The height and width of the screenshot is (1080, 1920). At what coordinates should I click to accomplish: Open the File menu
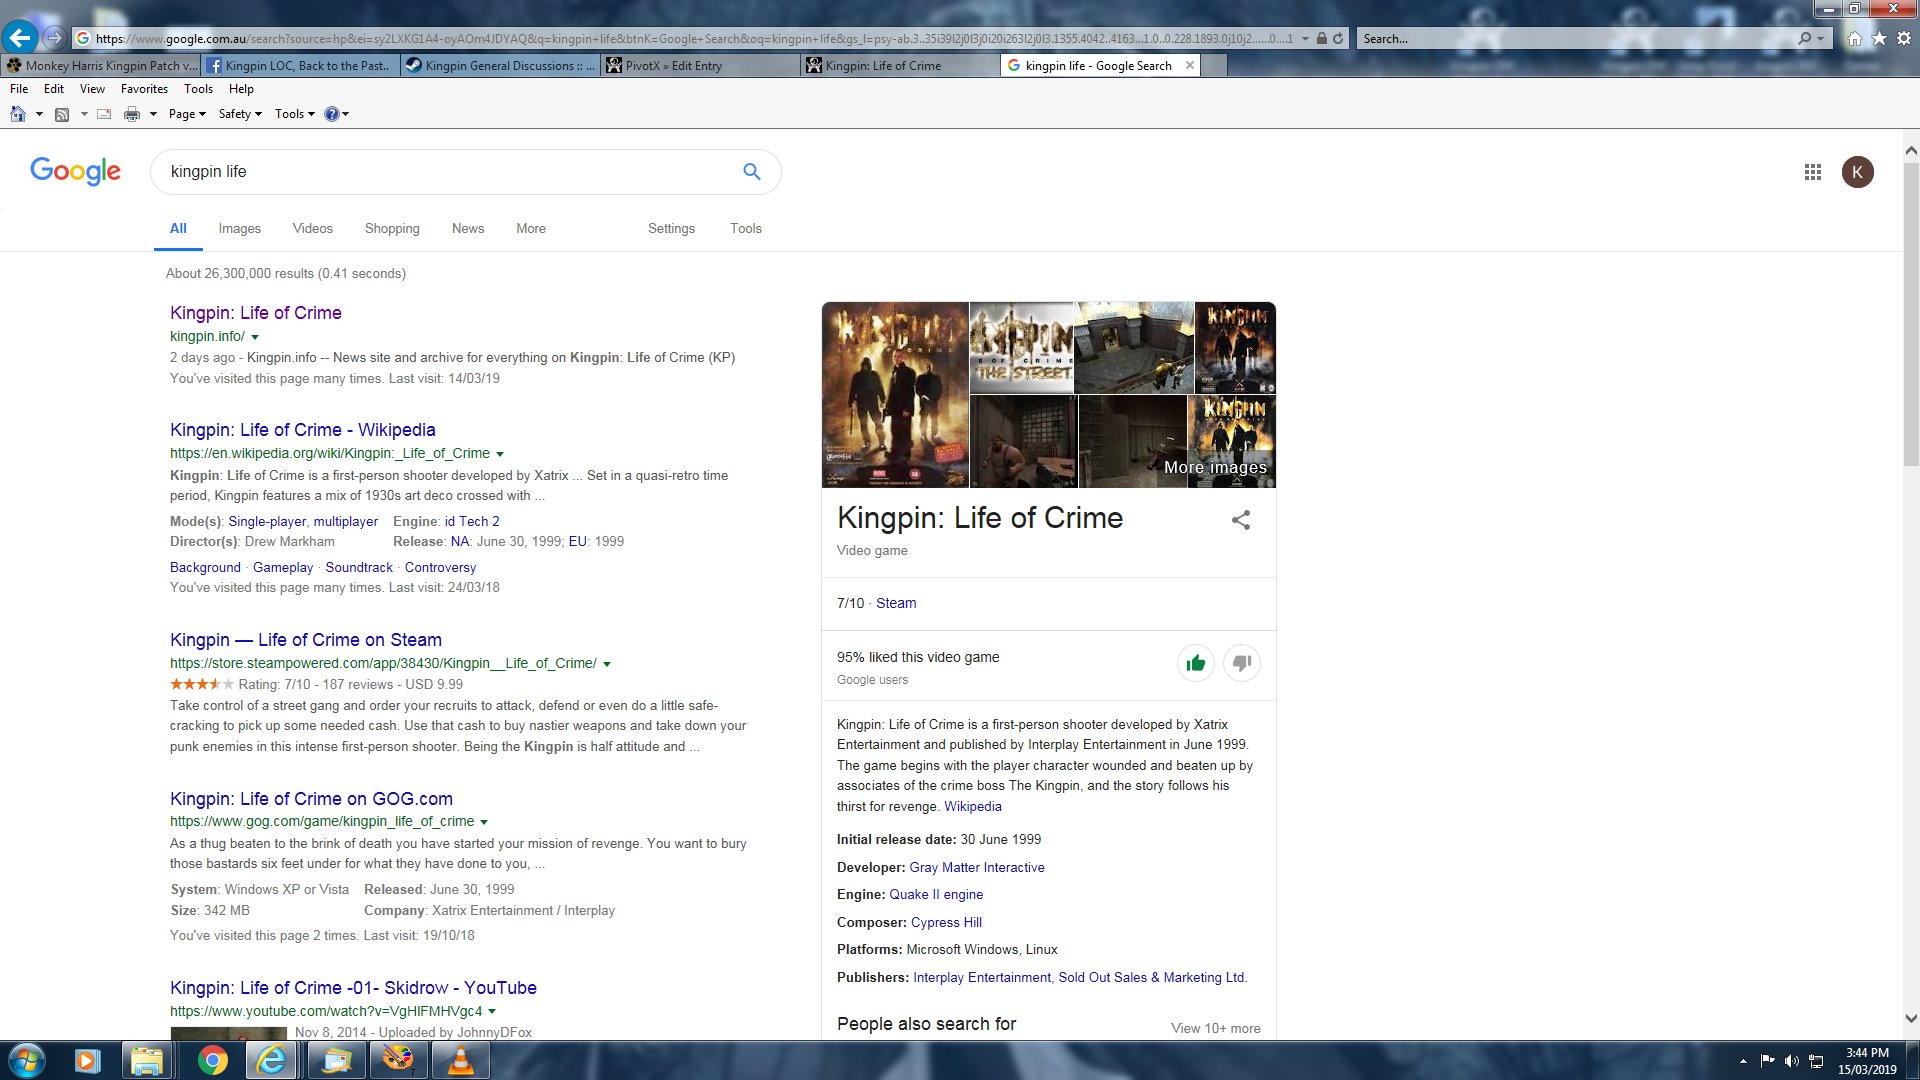(x=19, y=89)
